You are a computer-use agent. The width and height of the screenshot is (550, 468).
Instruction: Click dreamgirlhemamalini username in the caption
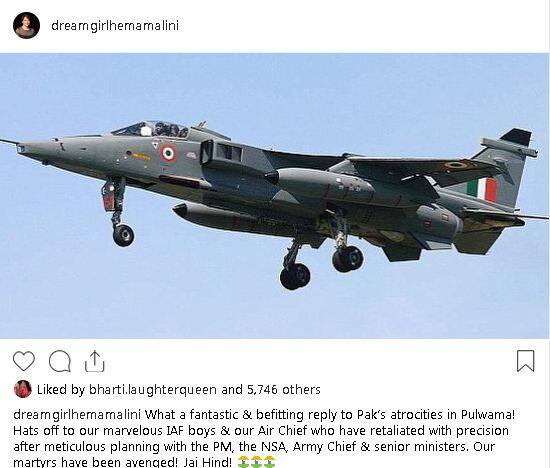(x=77, y=415)
